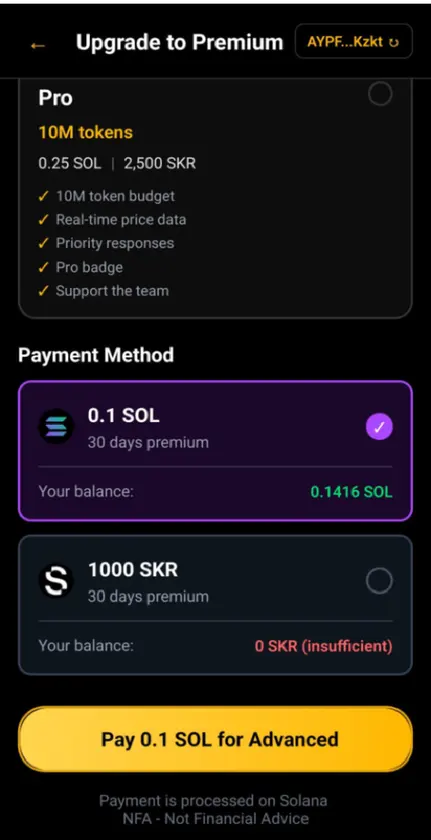Click checkmark beside Pro badge
Screen dimensions: 431x840
pyautogui.click(x=43, y=267)
